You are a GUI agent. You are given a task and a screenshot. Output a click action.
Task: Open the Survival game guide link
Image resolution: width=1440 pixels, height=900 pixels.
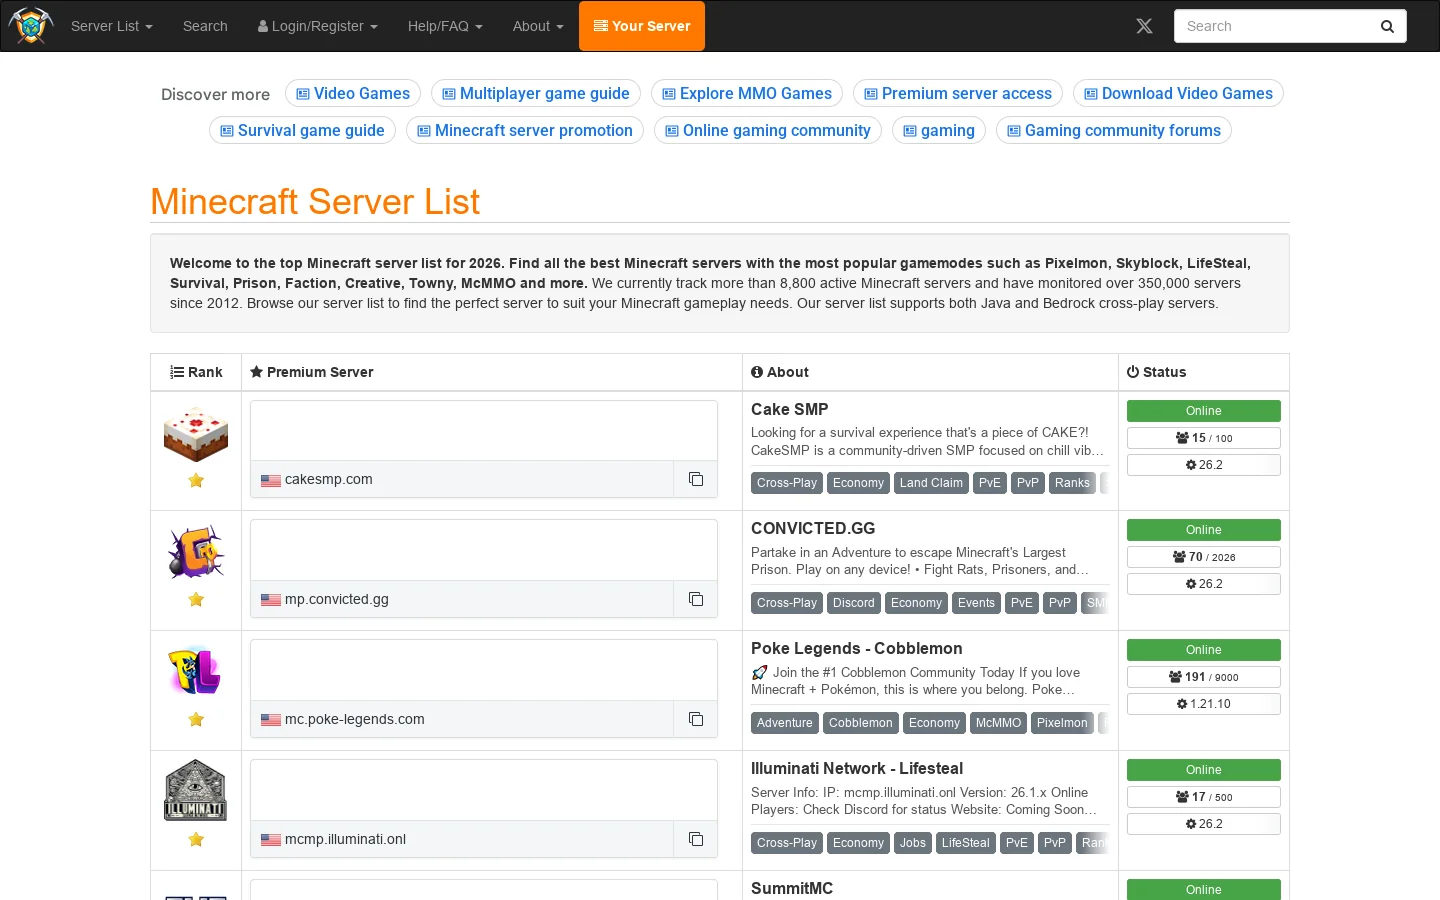302,130
